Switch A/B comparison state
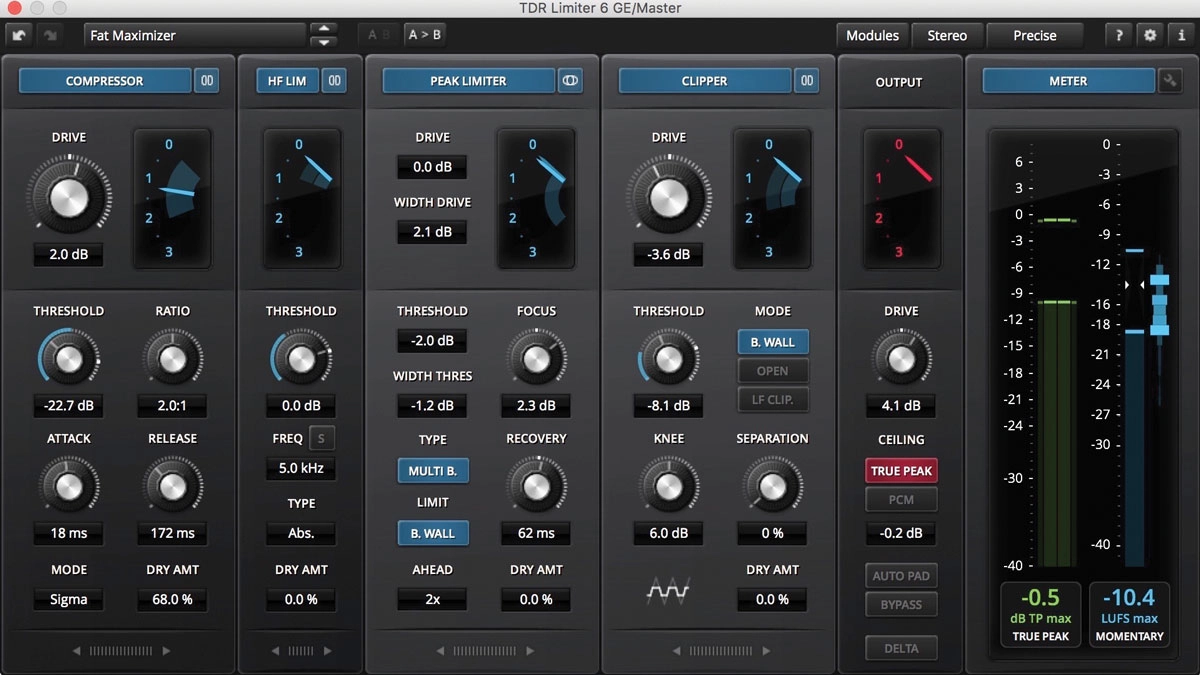This screenshot has height=675, width=1200. [x=379, y=35]
